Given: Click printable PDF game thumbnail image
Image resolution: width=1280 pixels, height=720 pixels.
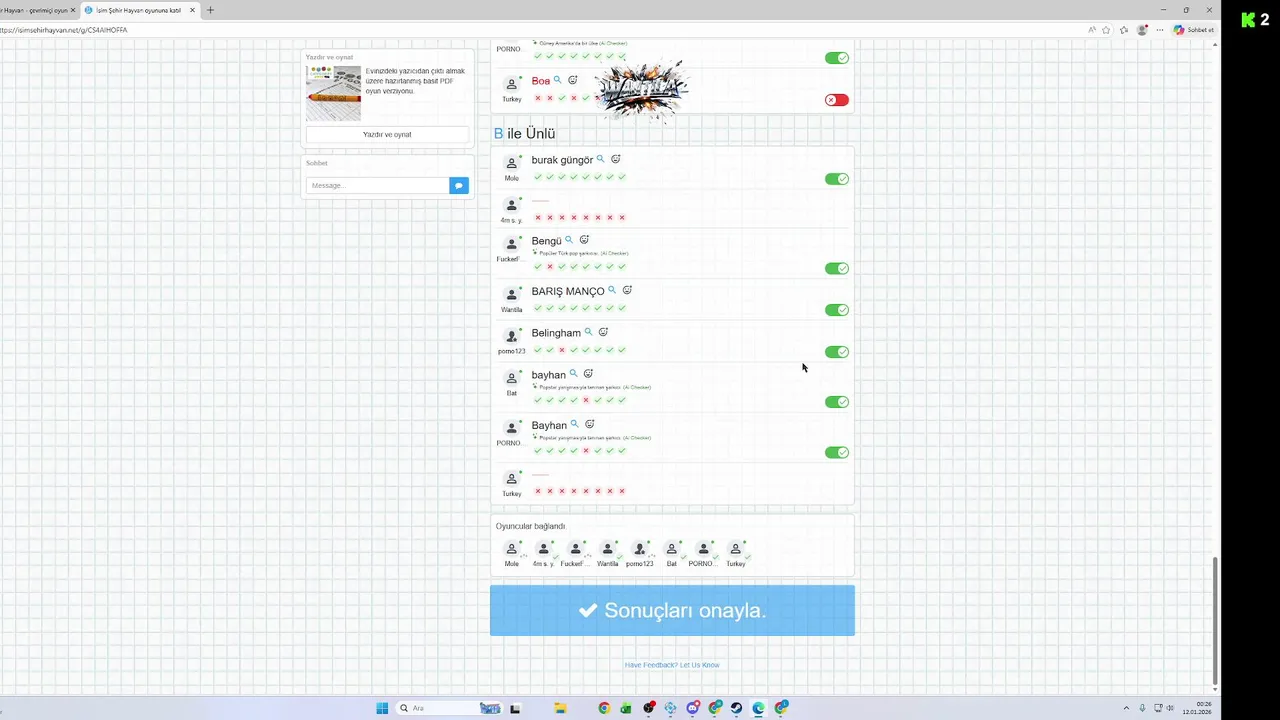Looking at the screenshot, I should [x=333, y=93].
